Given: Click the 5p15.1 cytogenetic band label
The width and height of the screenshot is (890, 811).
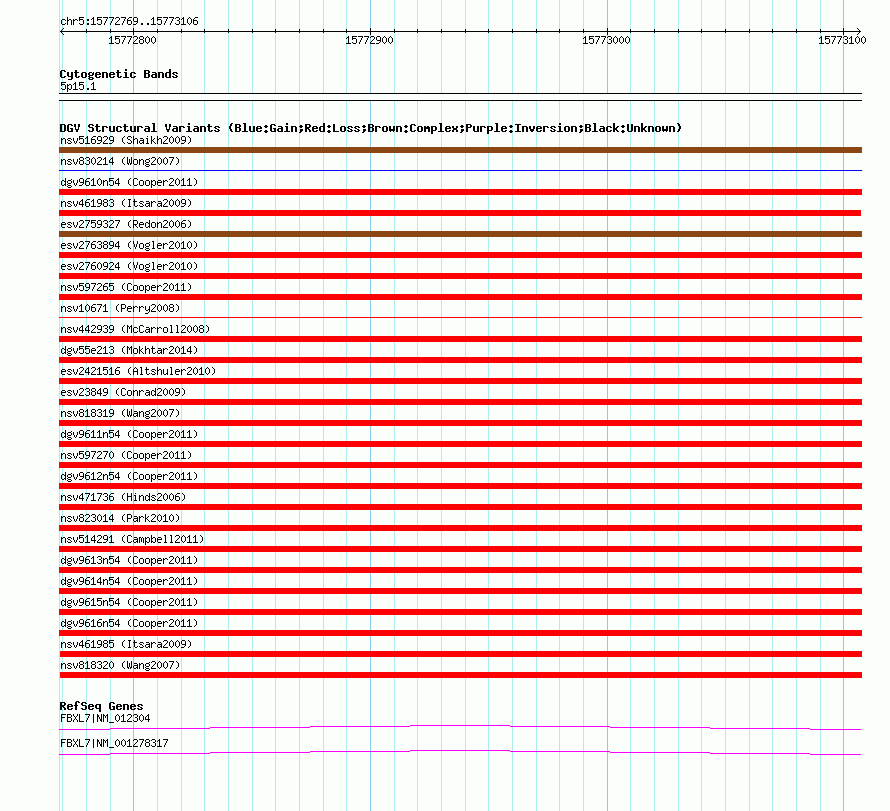Looking at the screenshot, I should click(x=78, y=86).
